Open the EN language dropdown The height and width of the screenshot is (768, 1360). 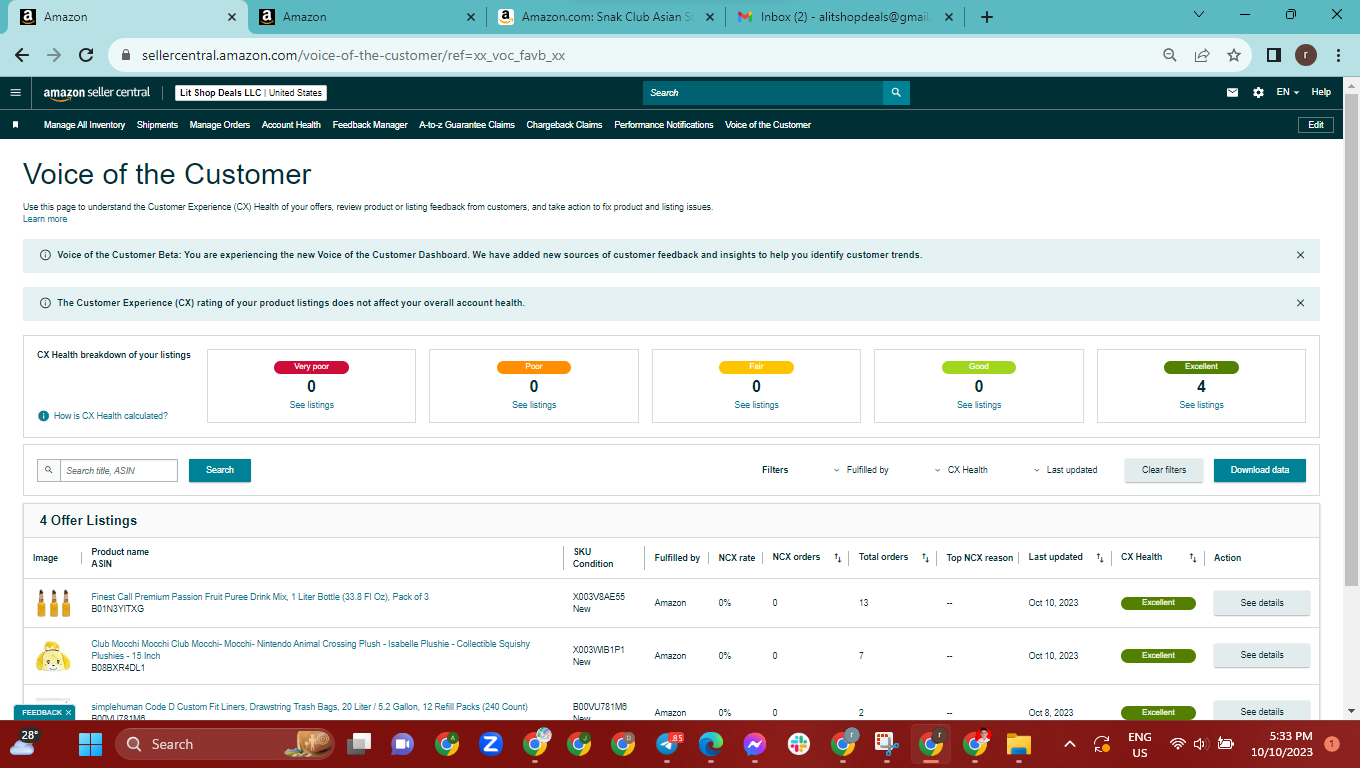1287,93
